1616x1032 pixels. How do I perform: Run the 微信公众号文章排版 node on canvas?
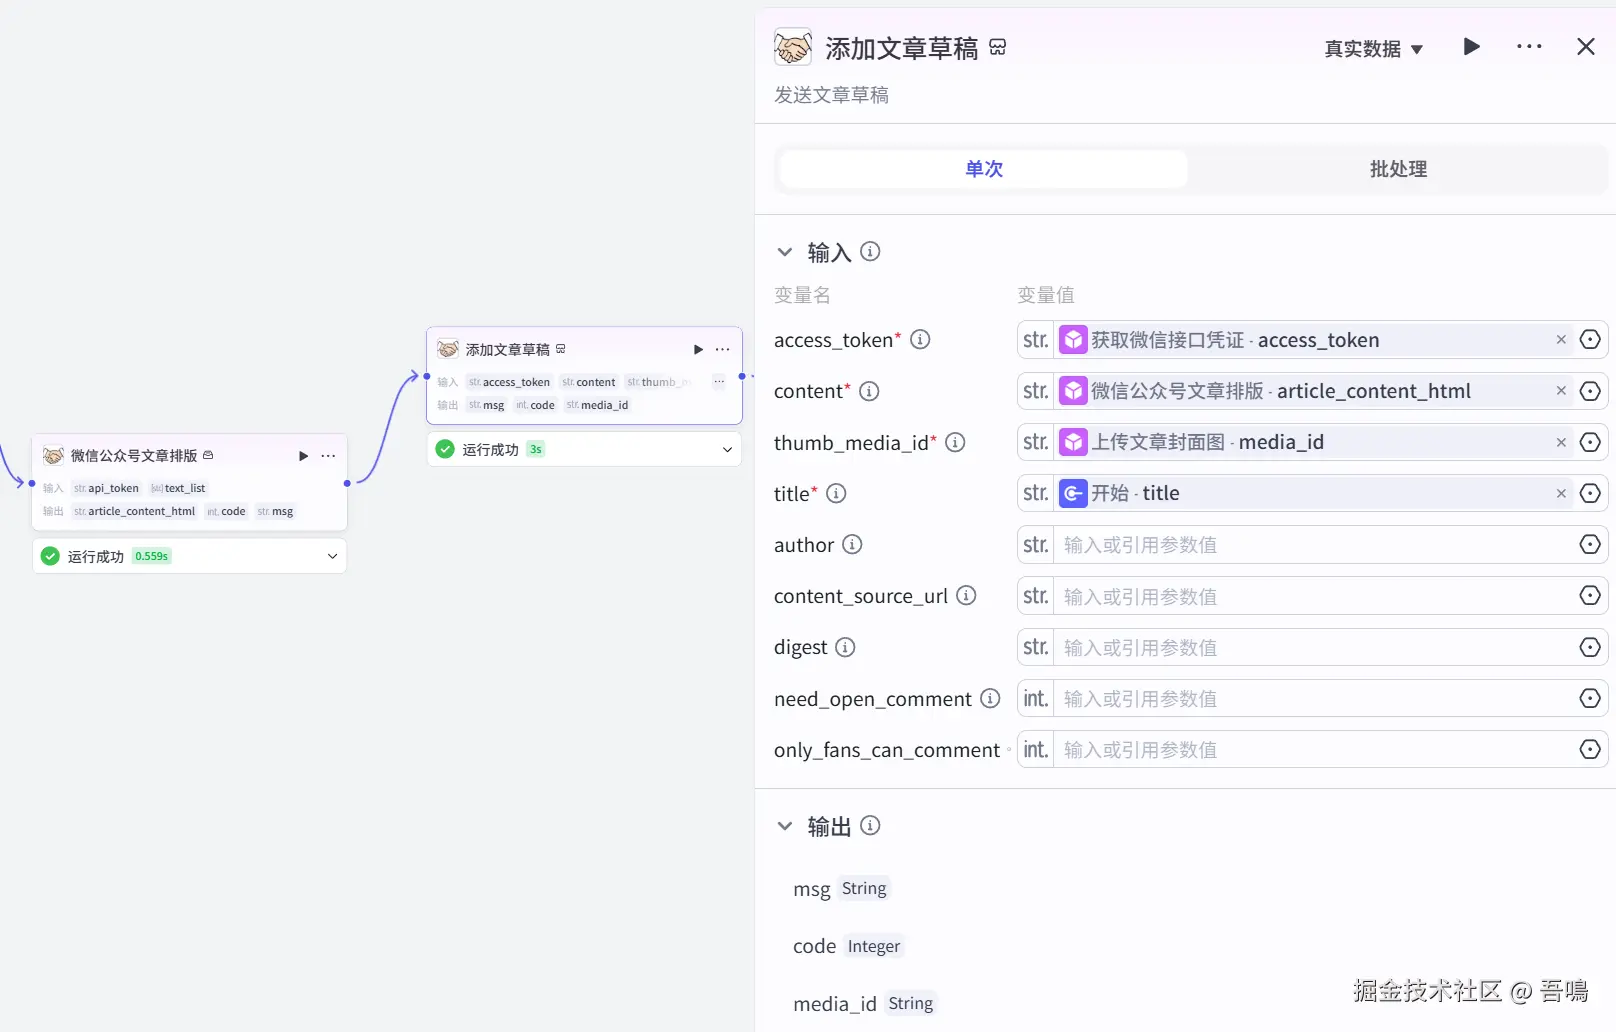coord(303,456)
